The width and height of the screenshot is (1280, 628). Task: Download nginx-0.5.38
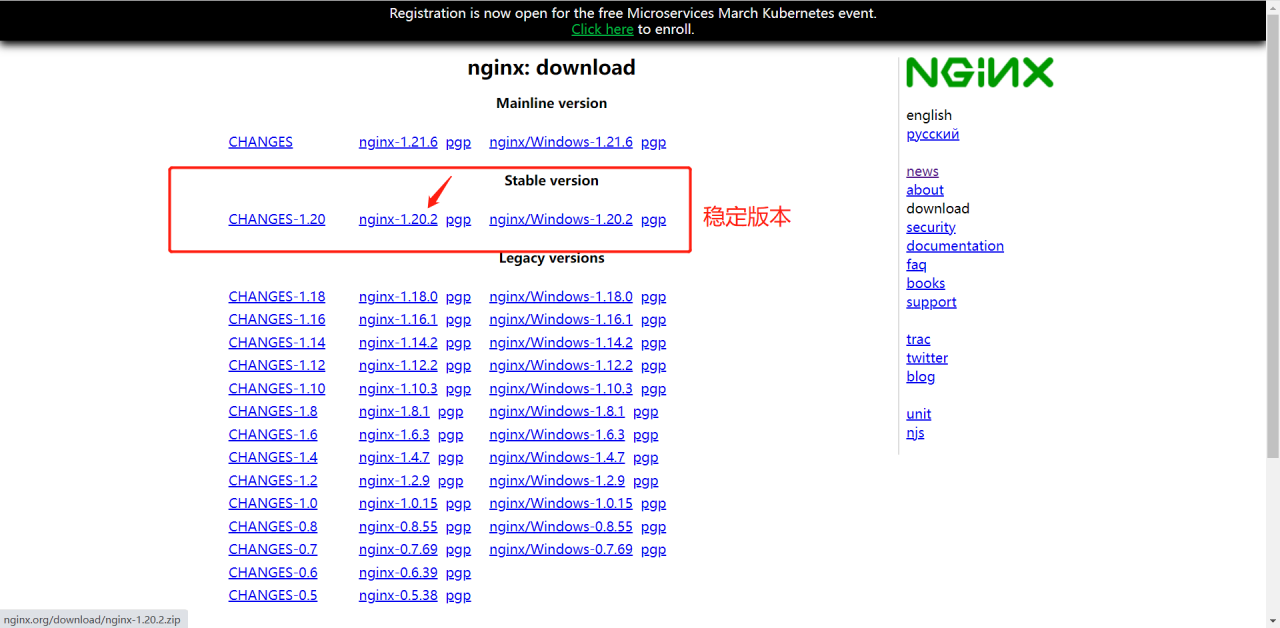click(398, 595)
